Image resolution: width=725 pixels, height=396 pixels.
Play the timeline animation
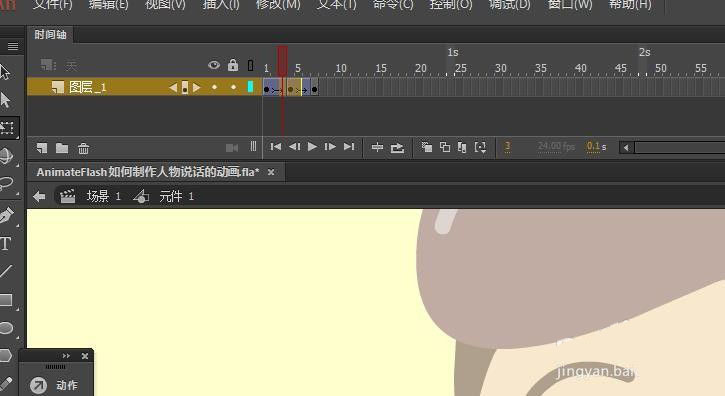coord(312,147)
